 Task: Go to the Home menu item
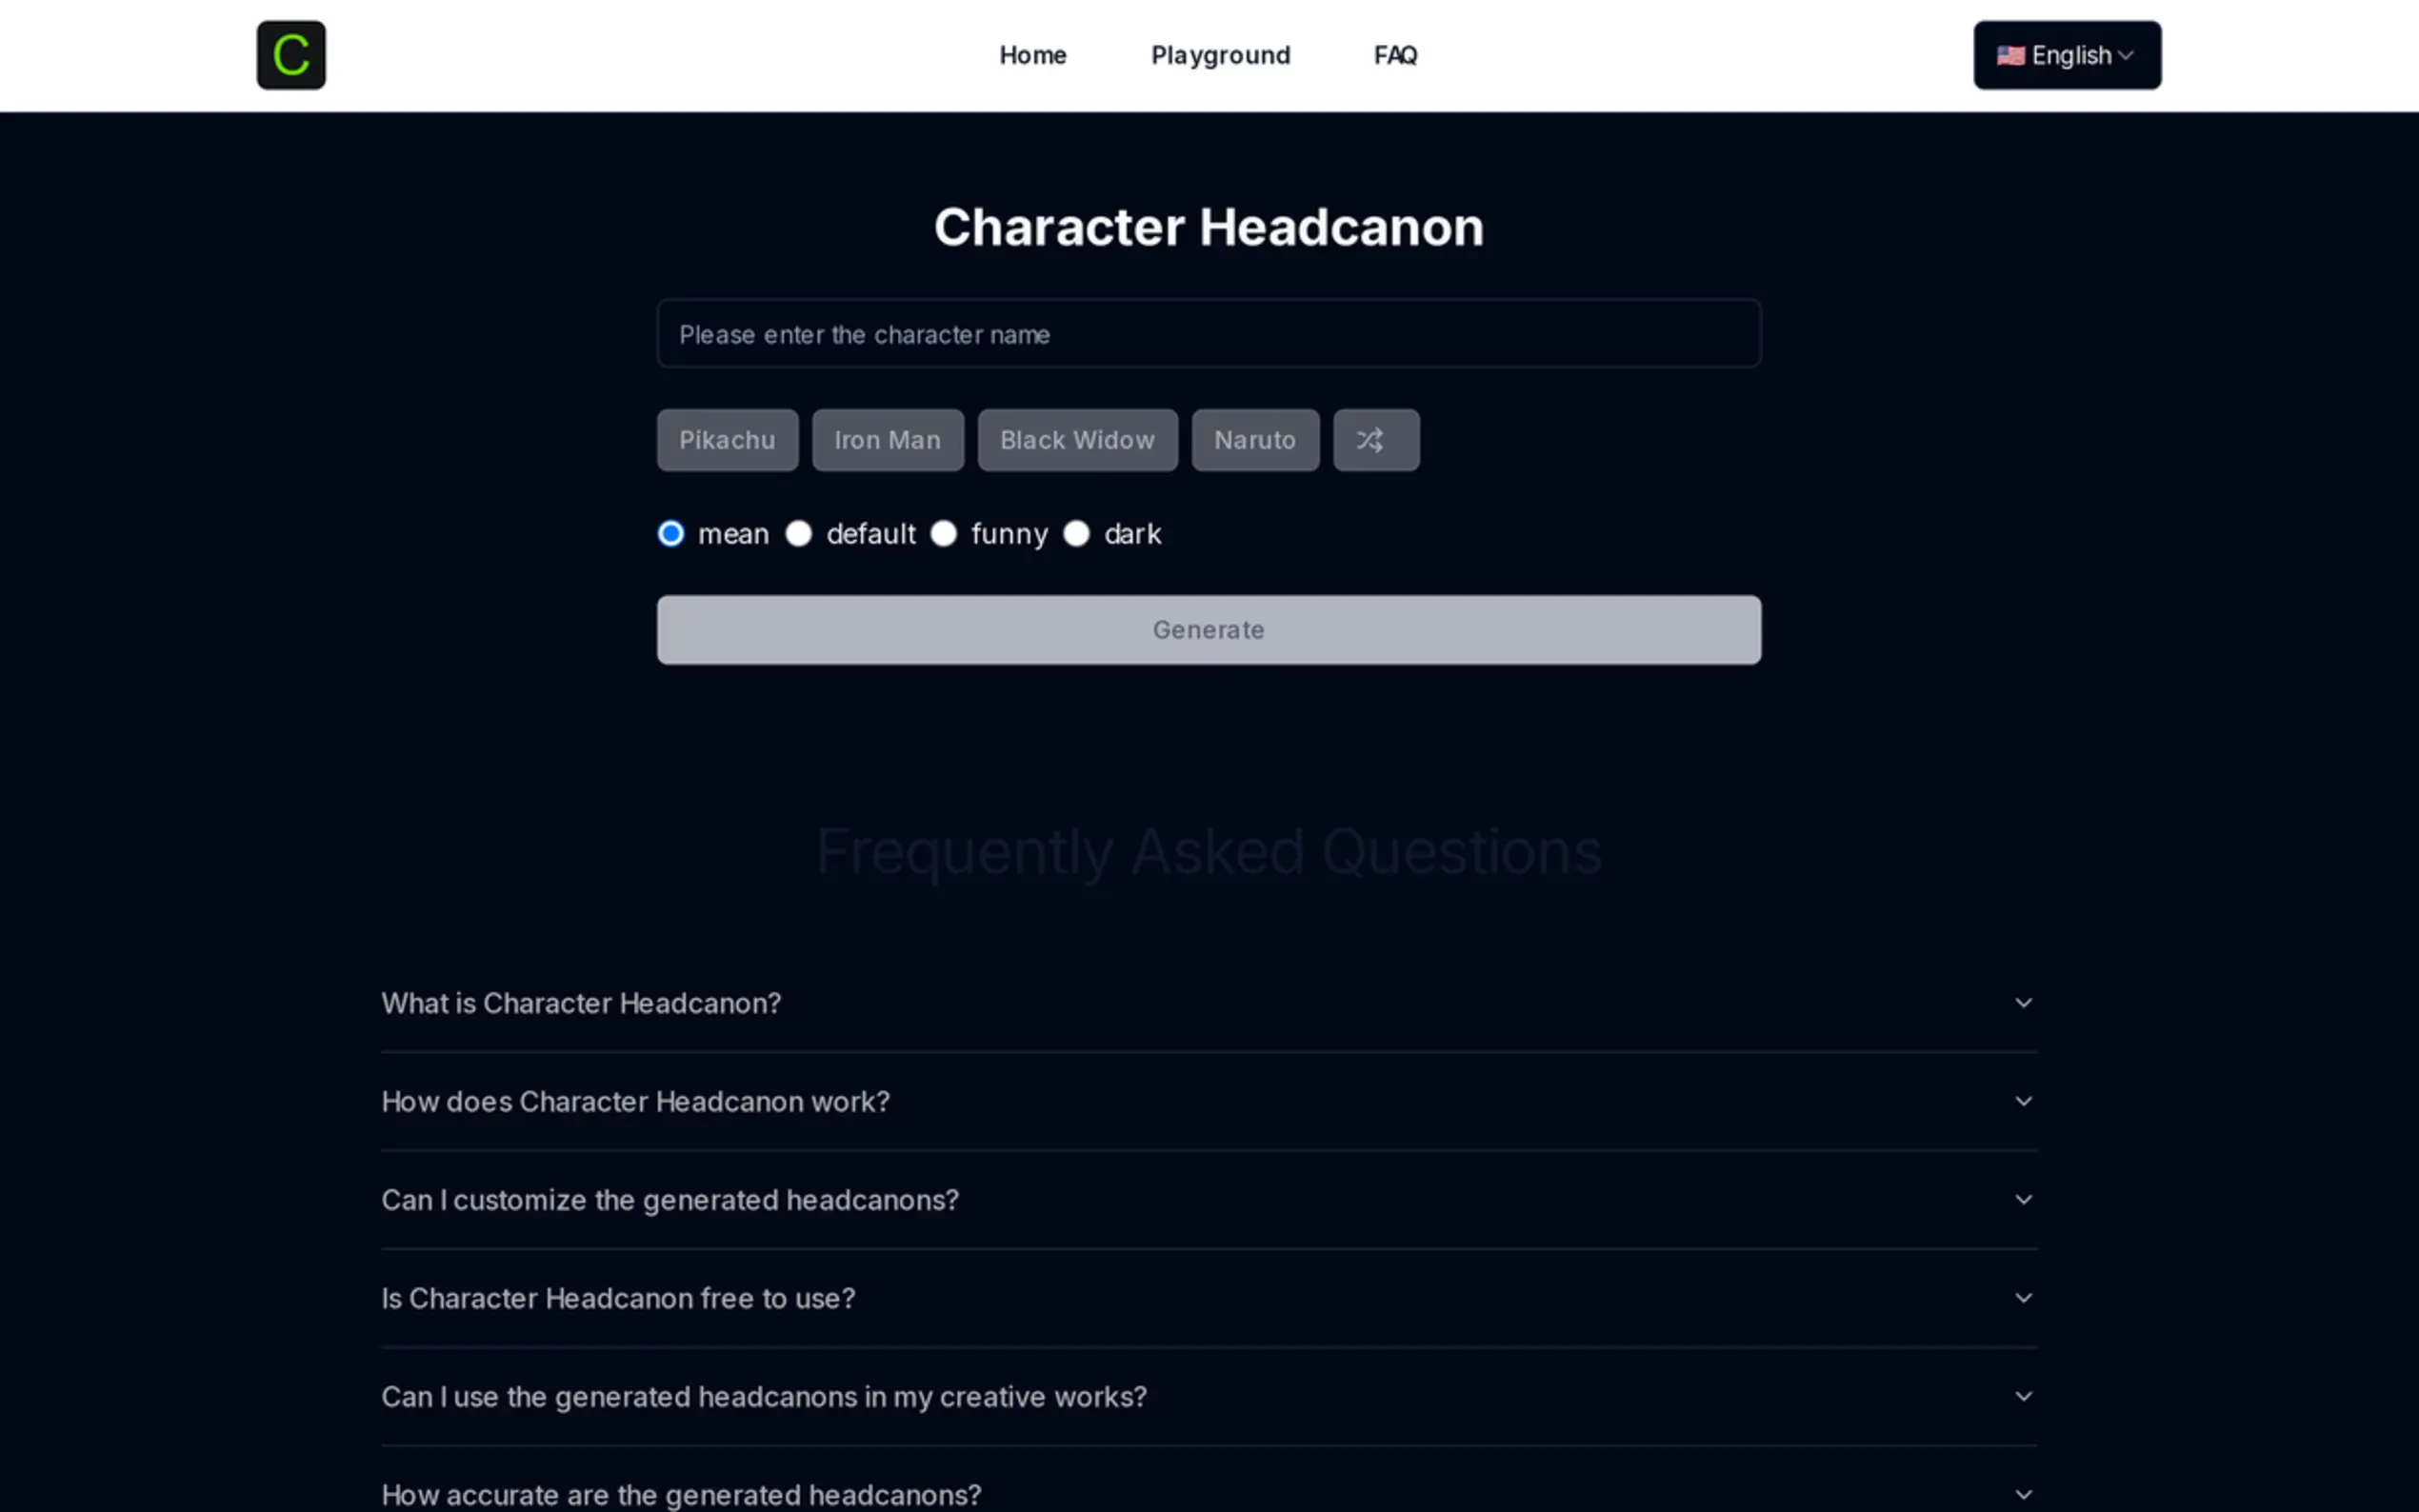point(1032,55)
